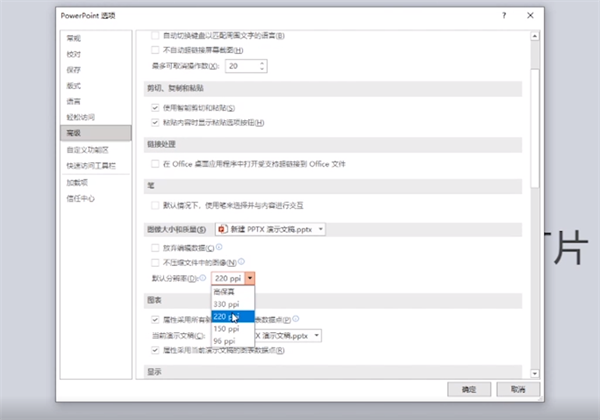
Task: Toggle 不自动超链接屏幕截图 checkbox
Action: pos(155,50)
